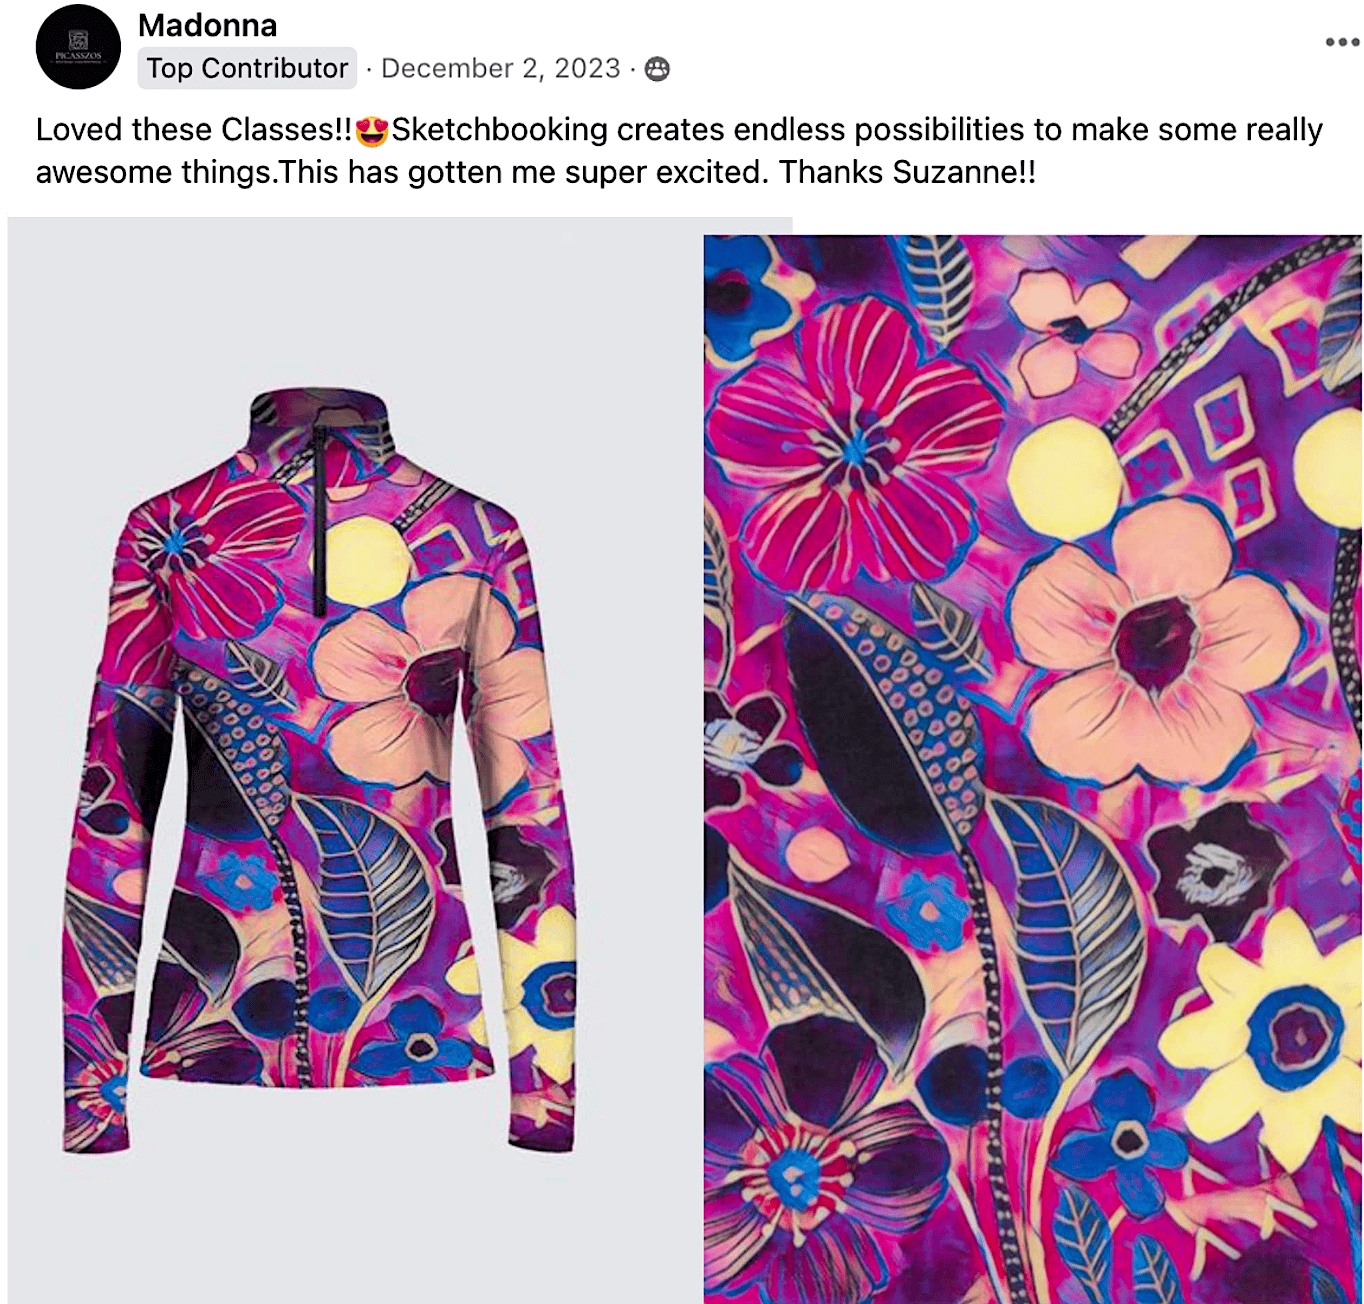Click the Top Contributor badge

(x=247, y=68)
